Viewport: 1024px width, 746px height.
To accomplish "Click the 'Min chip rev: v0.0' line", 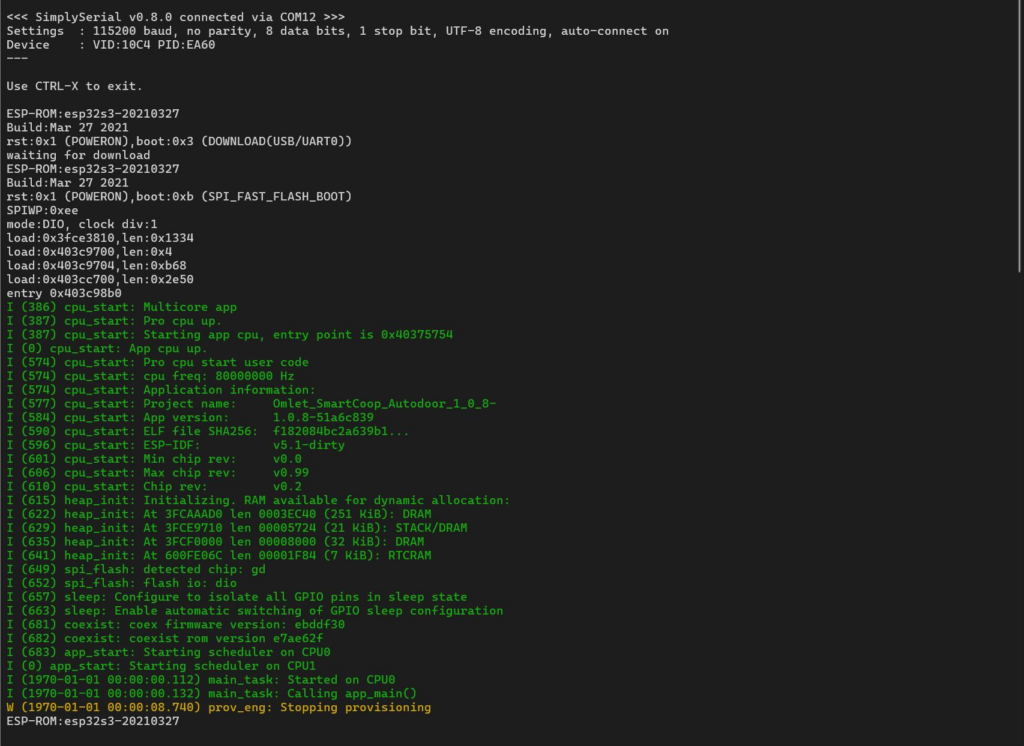I will tap(154, 459).
